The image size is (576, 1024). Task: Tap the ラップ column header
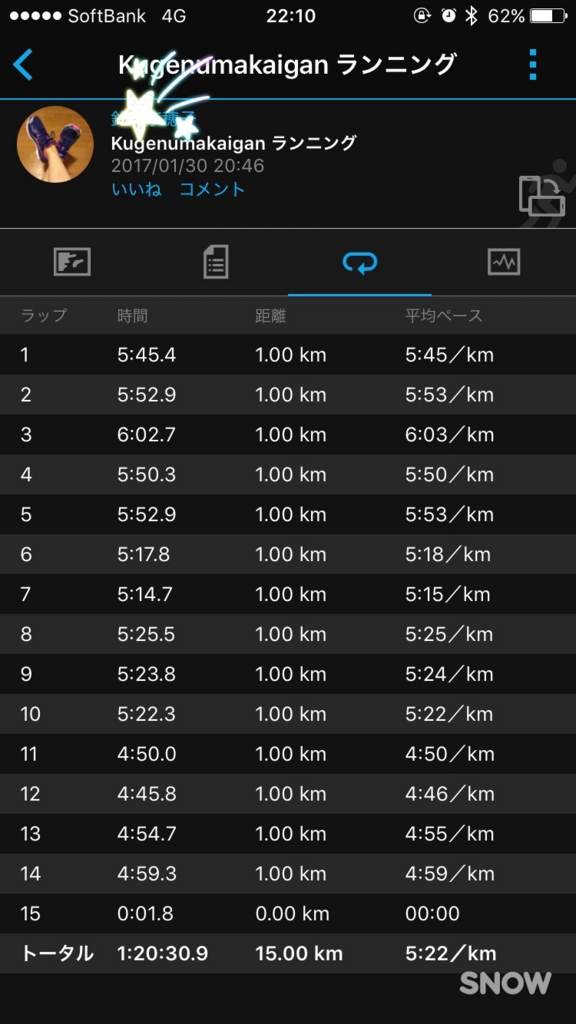pos(44,316)
